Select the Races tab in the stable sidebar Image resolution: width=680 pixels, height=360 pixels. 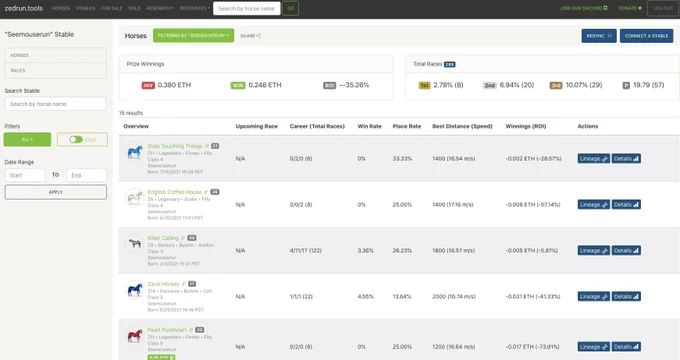[x=56, y=70]
